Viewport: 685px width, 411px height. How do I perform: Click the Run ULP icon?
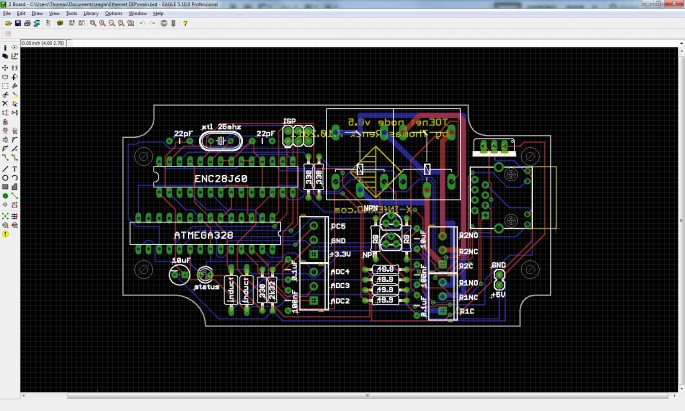[81, 23]
